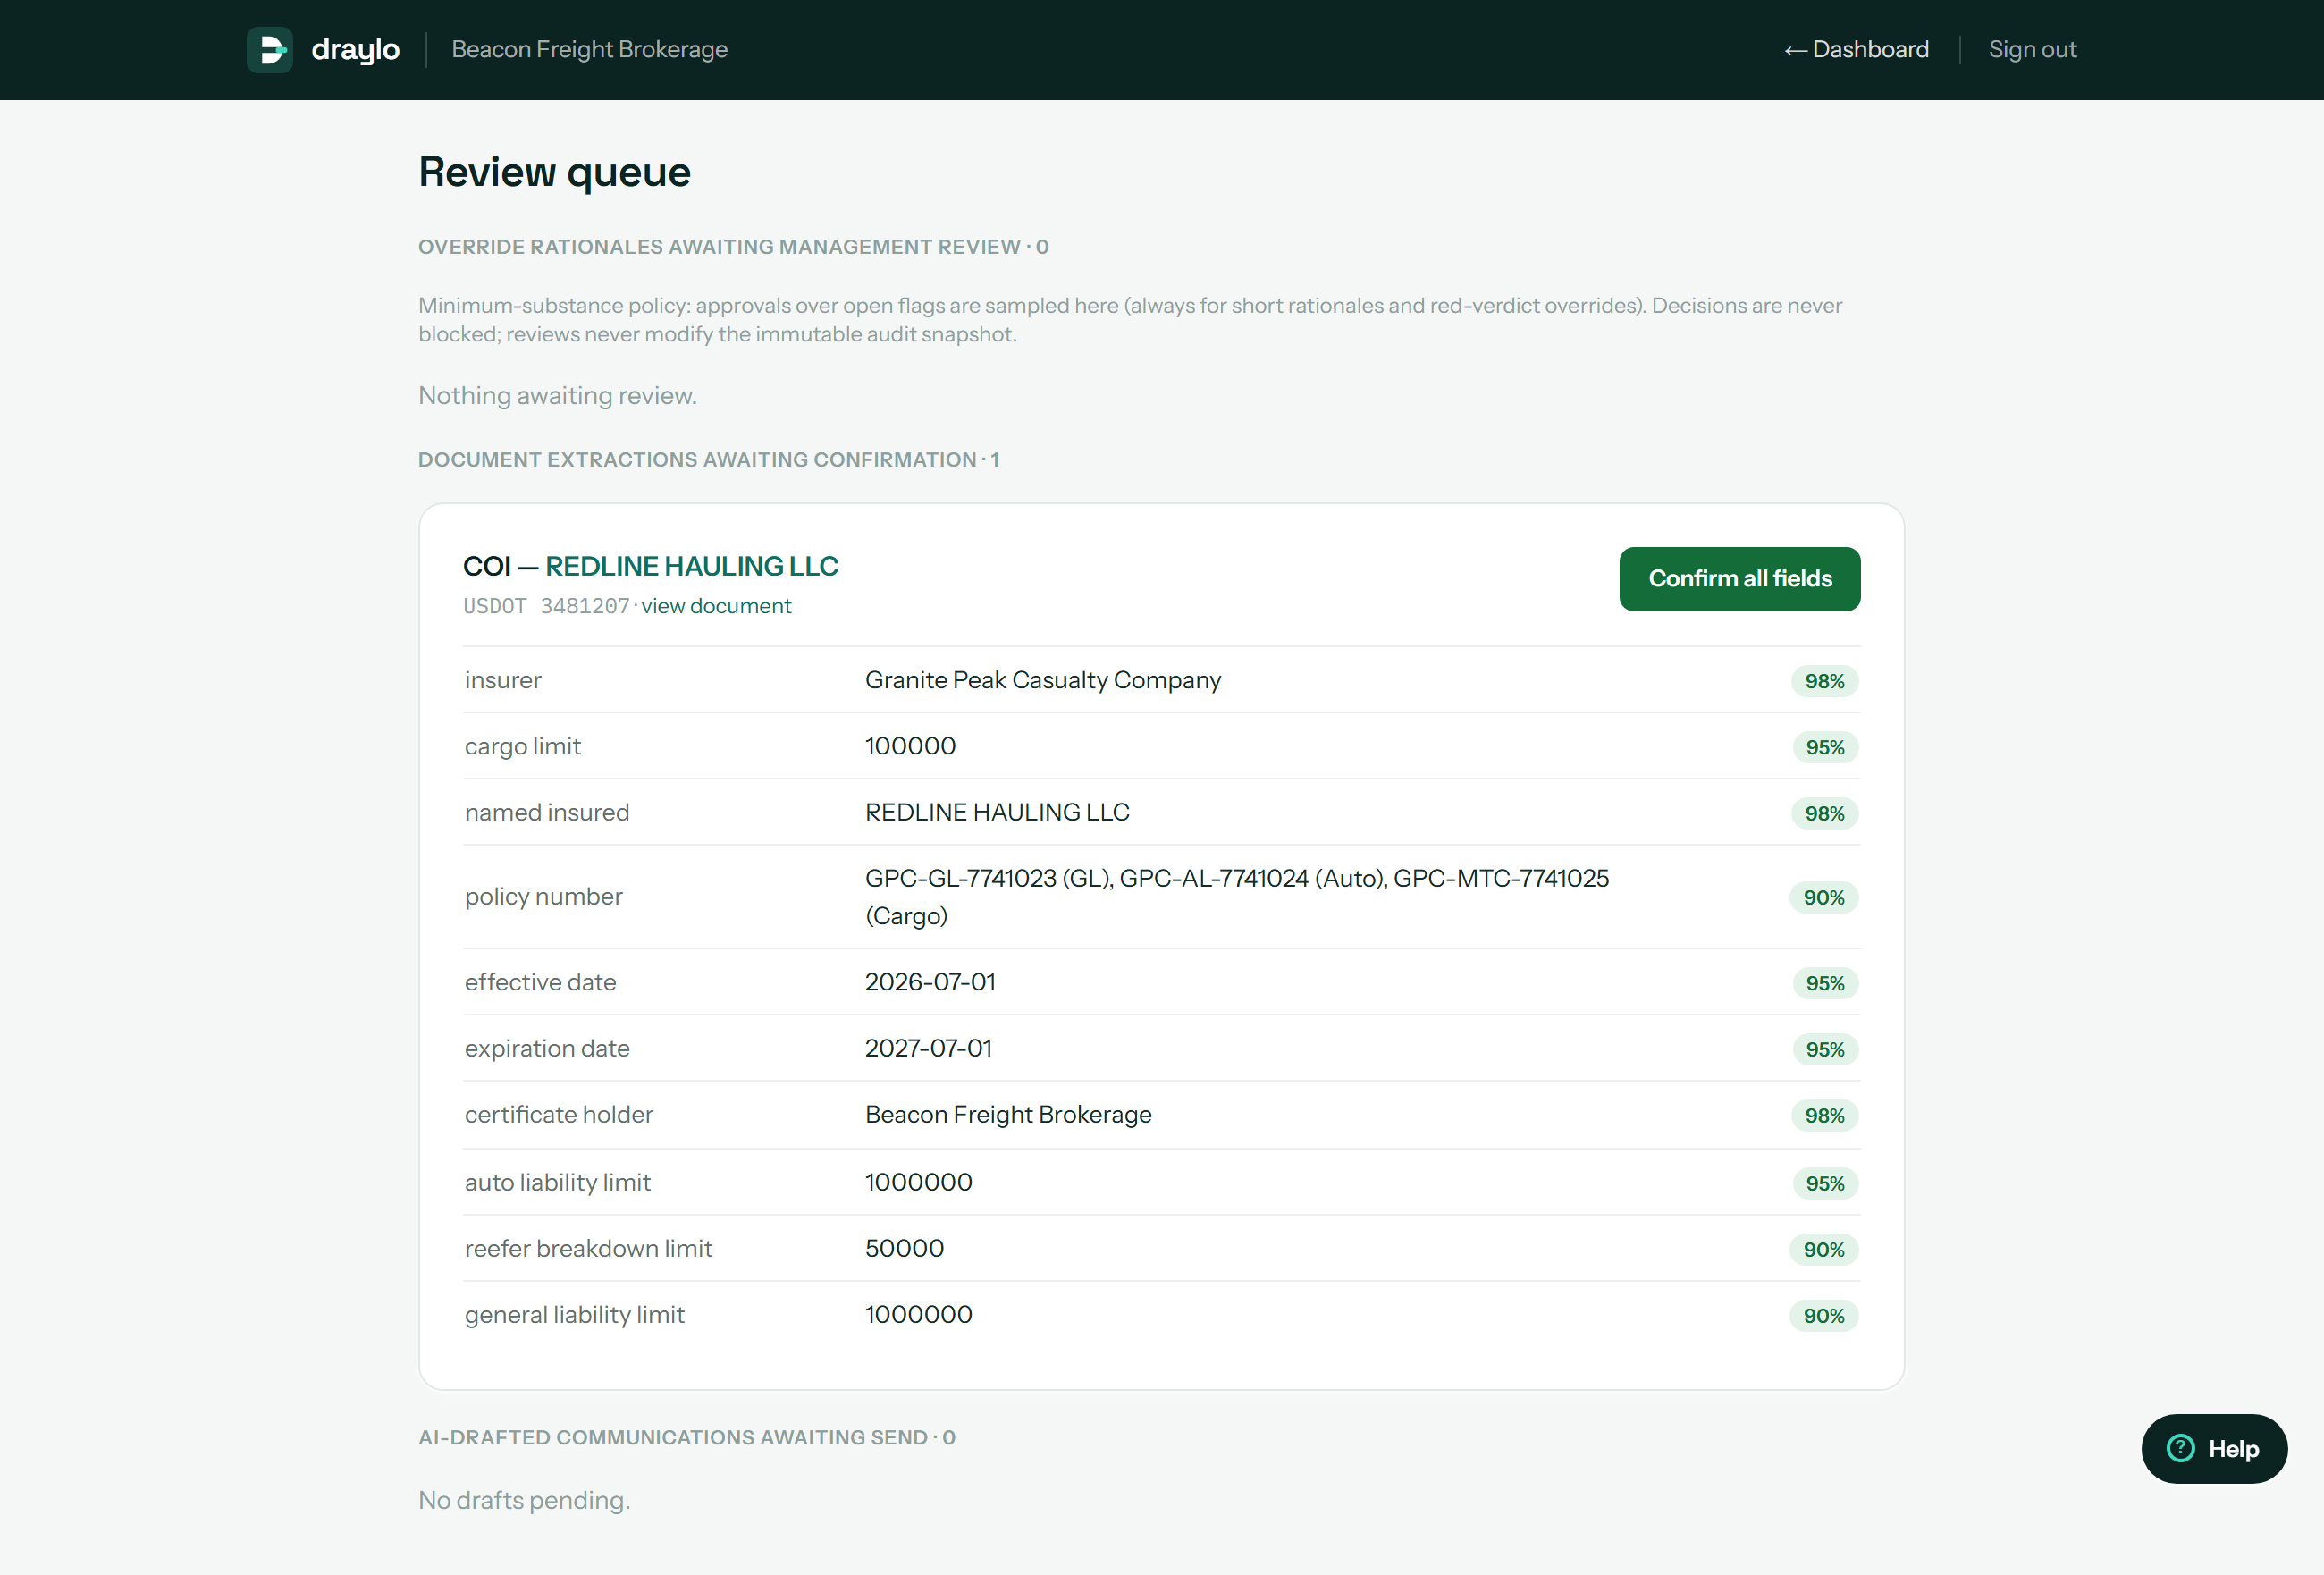Click the effective date 95% badge
Image resolution: width=2324 pixels, height=1575 pixels.
pos(1824,983)
